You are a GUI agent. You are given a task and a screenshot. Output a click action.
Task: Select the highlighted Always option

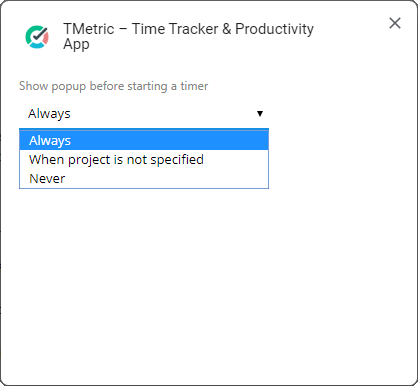coord(144,140)
